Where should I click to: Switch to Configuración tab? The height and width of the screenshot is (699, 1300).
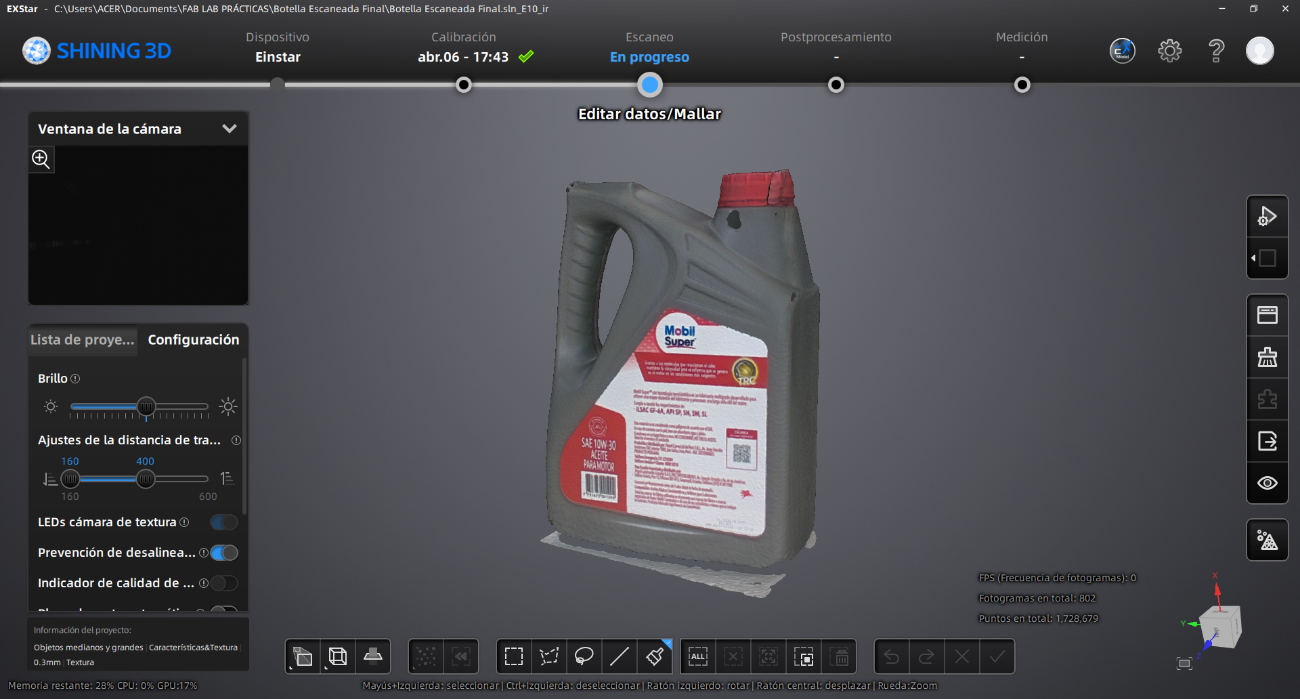click(193, 340)
